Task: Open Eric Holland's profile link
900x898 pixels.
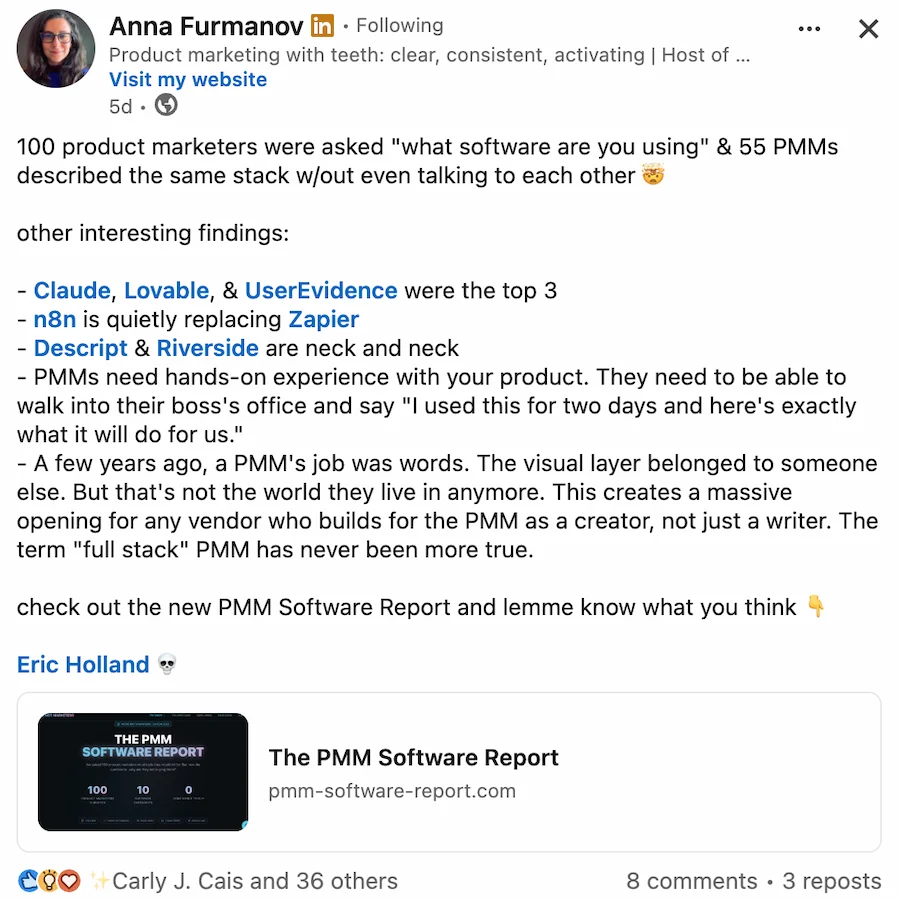Action: 83,664
